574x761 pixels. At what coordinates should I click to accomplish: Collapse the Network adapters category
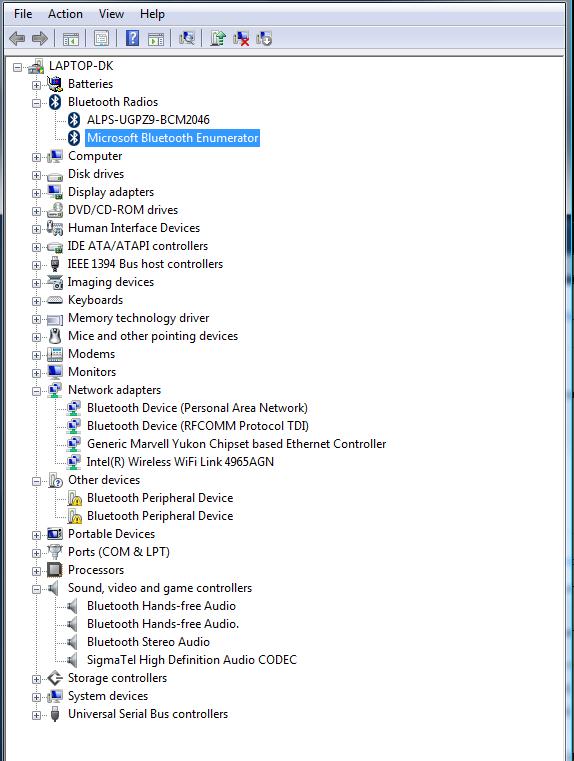click(x=36, y=391)
